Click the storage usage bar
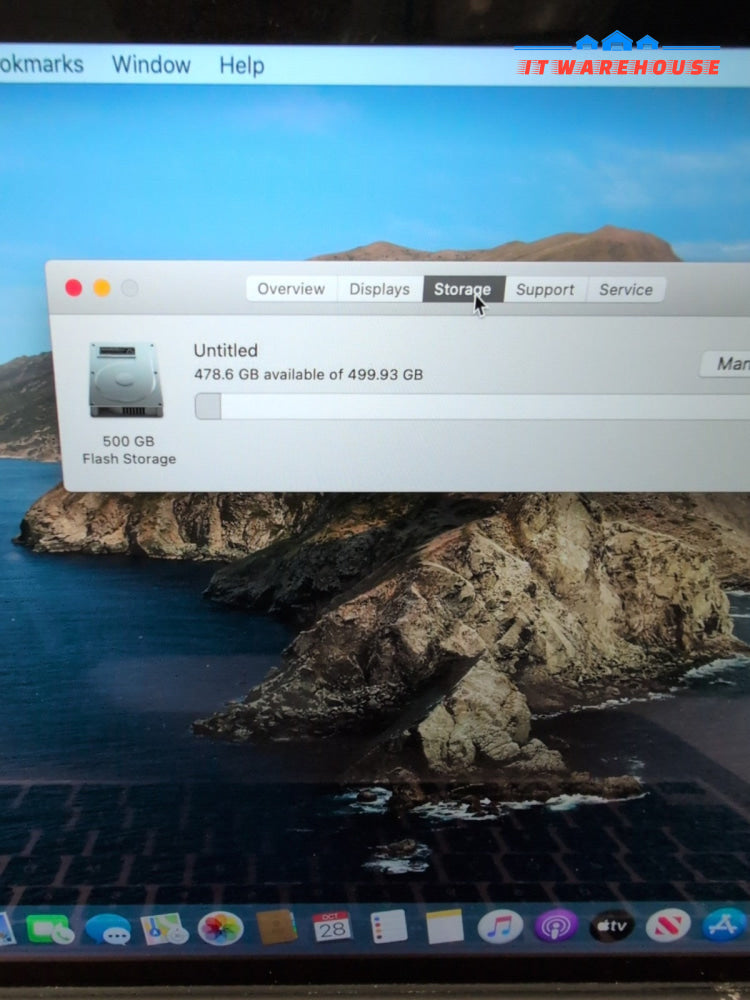Screen dimensions: 750x1000 click(x=472, y=406)
